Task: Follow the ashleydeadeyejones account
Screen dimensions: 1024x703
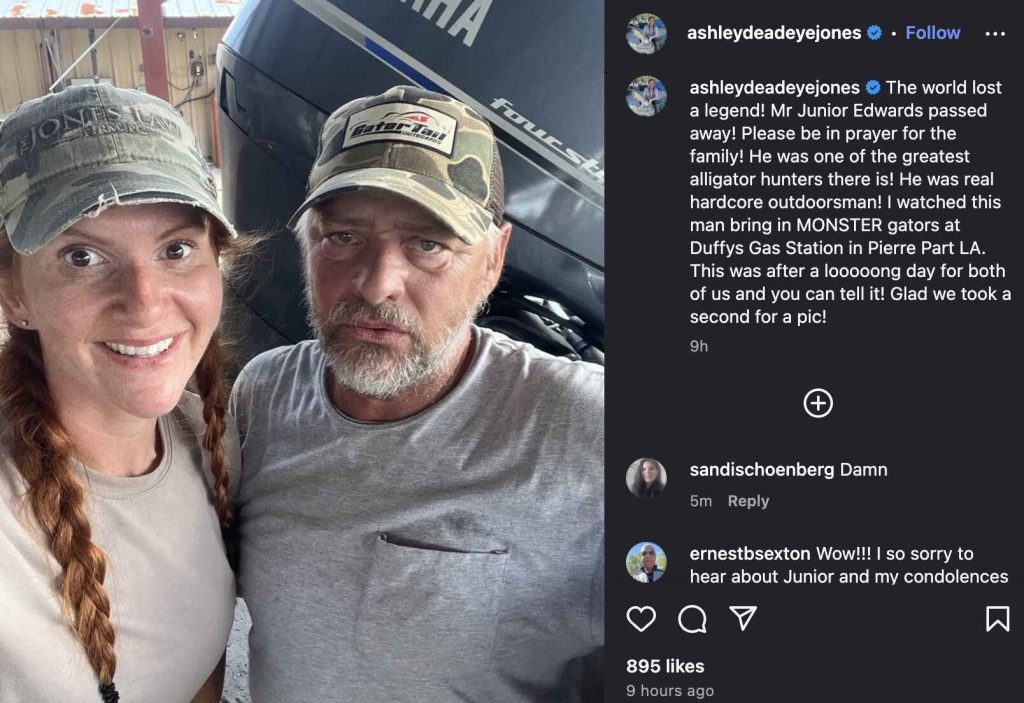Action: (932, 32)
